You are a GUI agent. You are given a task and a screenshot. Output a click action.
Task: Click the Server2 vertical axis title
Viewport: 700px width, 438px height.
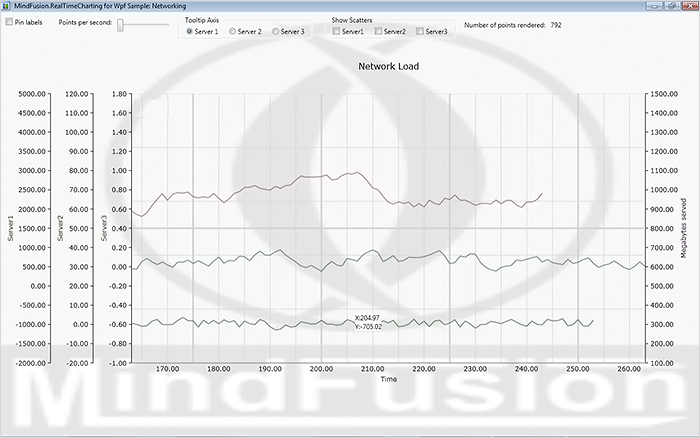coord(60,228)
